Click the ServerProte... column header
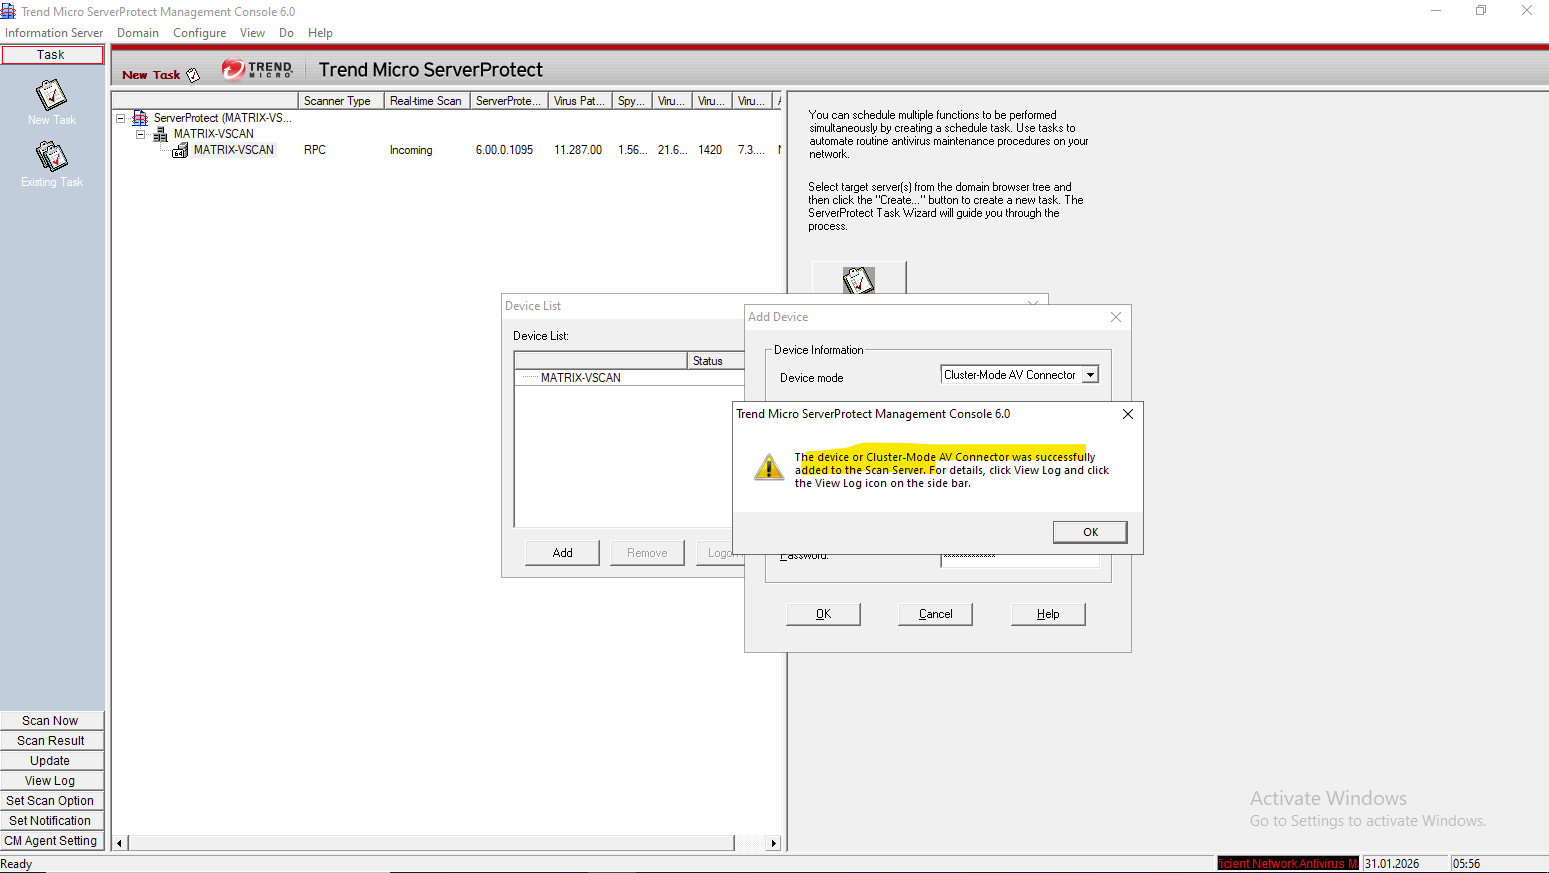The height and width of the screenshot is (873, 1549). [x=509, y=101]
